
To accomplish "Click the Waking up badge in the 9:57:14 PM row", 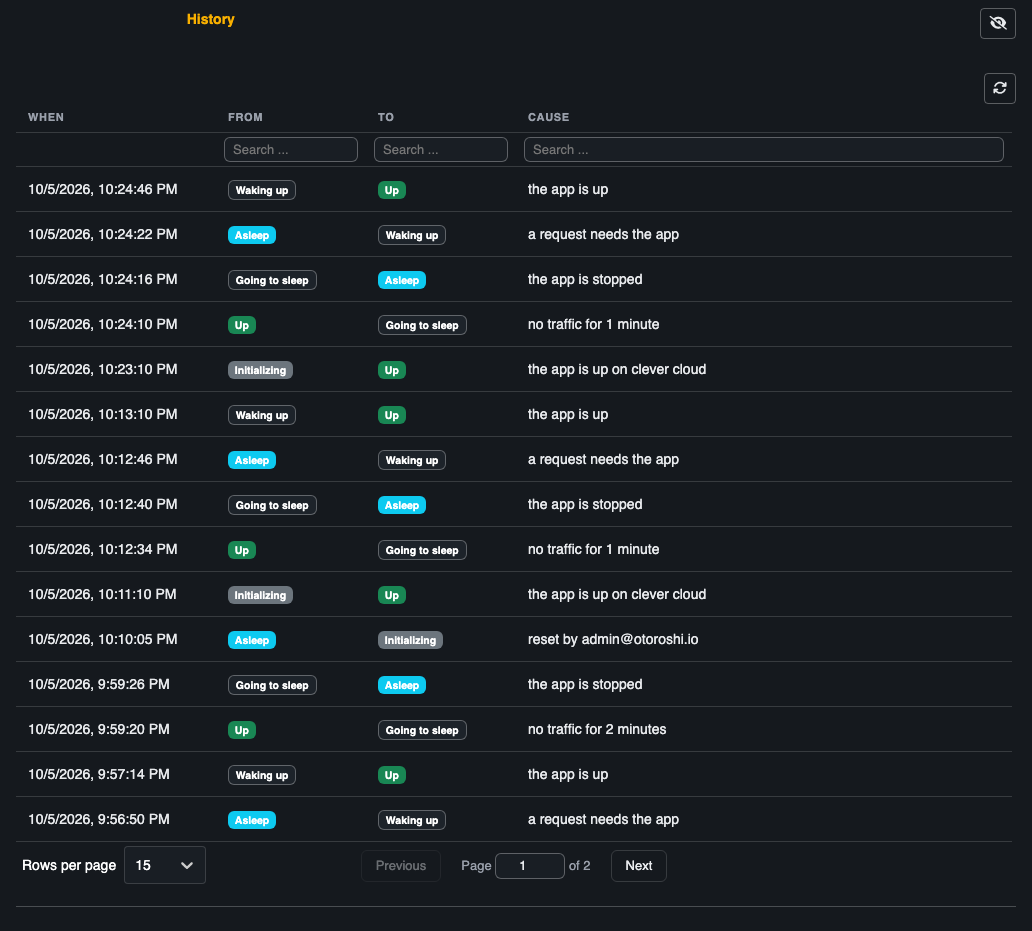I will [x=262, y=775].
